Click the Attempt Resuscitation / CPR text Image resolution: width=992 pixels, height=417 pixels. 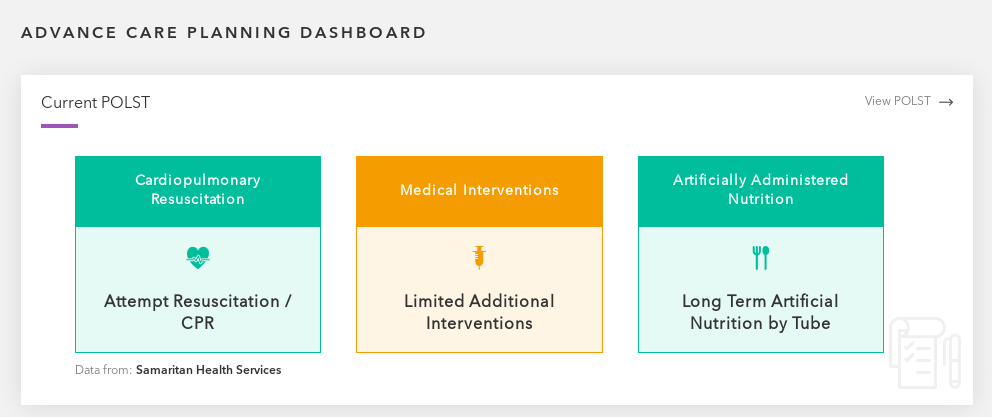pyautogui.click(x=198, y=311)
